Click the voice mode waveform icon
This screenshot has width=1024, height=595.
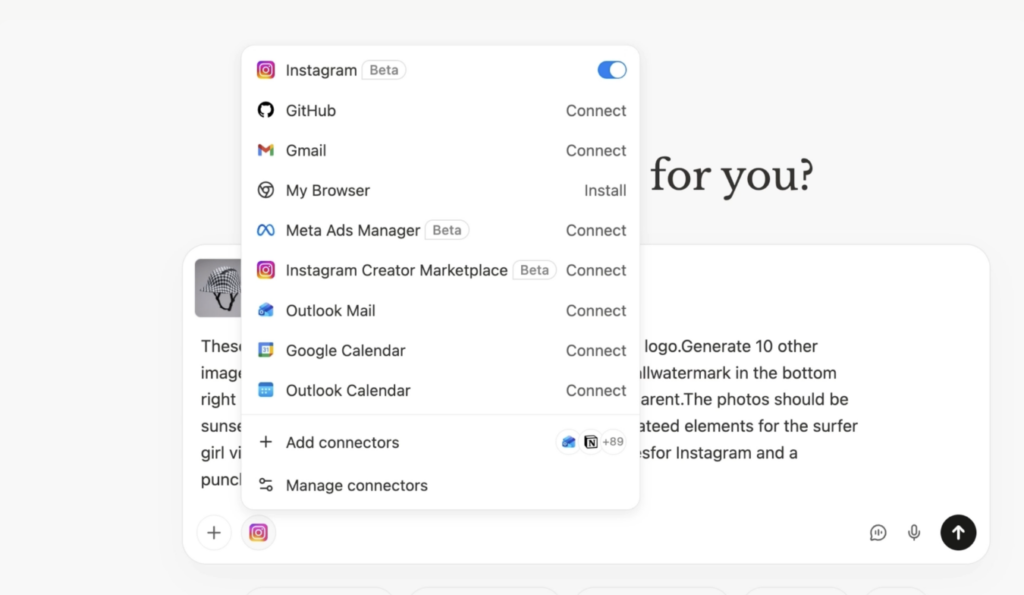click(878, 532)
